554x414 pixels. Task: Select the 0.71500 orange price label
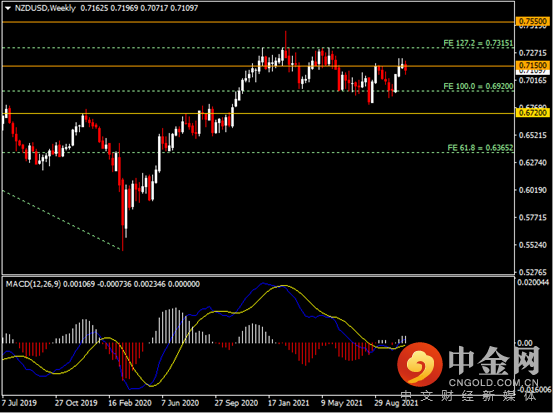tap(533, 65)
